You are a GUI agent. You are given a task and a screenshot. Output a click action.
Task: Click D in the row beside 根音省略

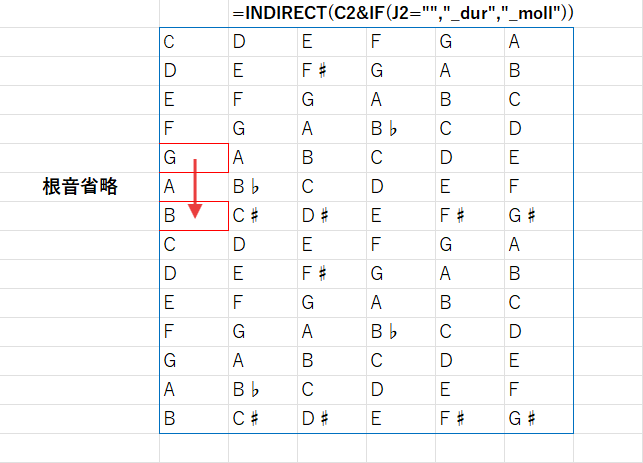point(401,187)
